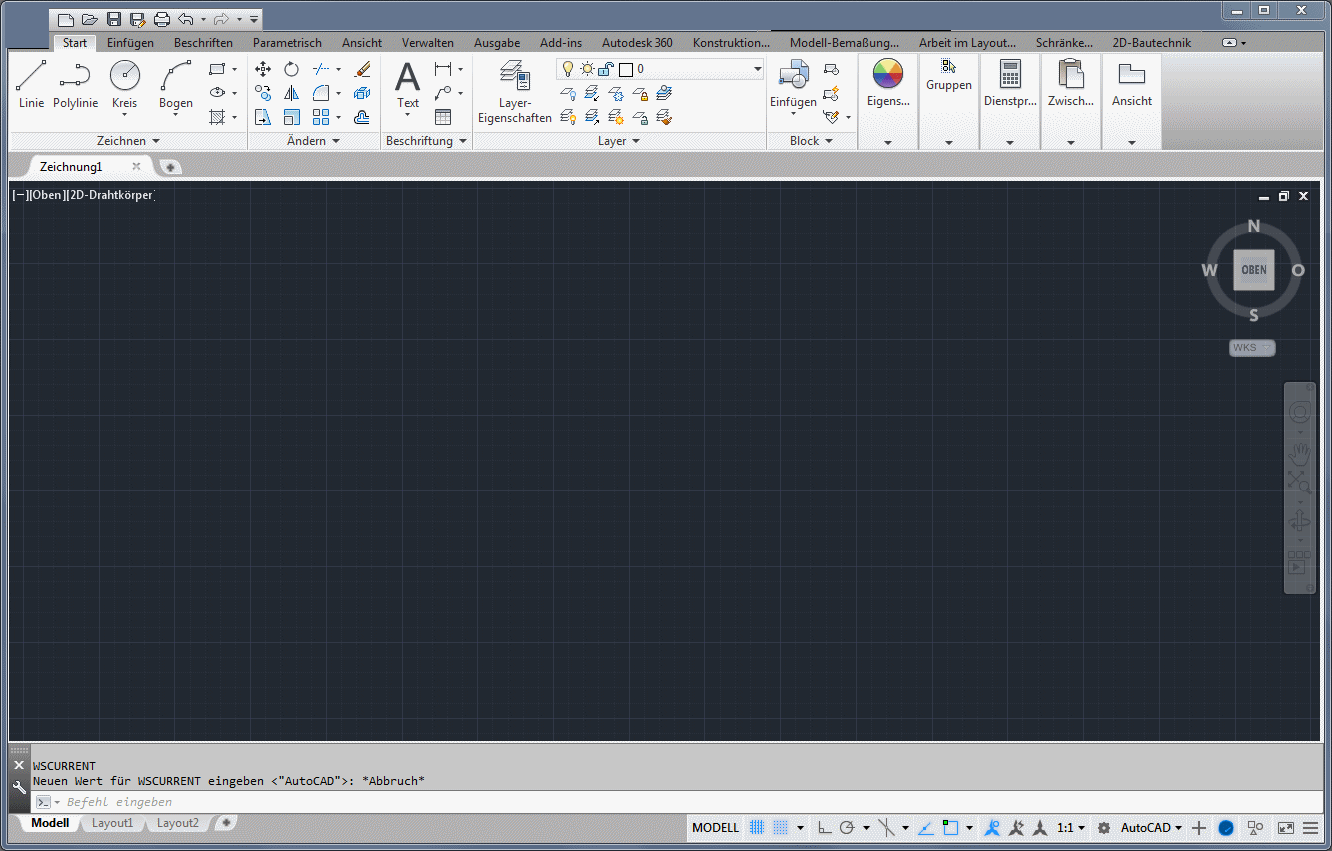This screenshot has height=851, width=1332.
Task: Click the Explode (Ursprung) tool icon
Action: pos(362,93)
